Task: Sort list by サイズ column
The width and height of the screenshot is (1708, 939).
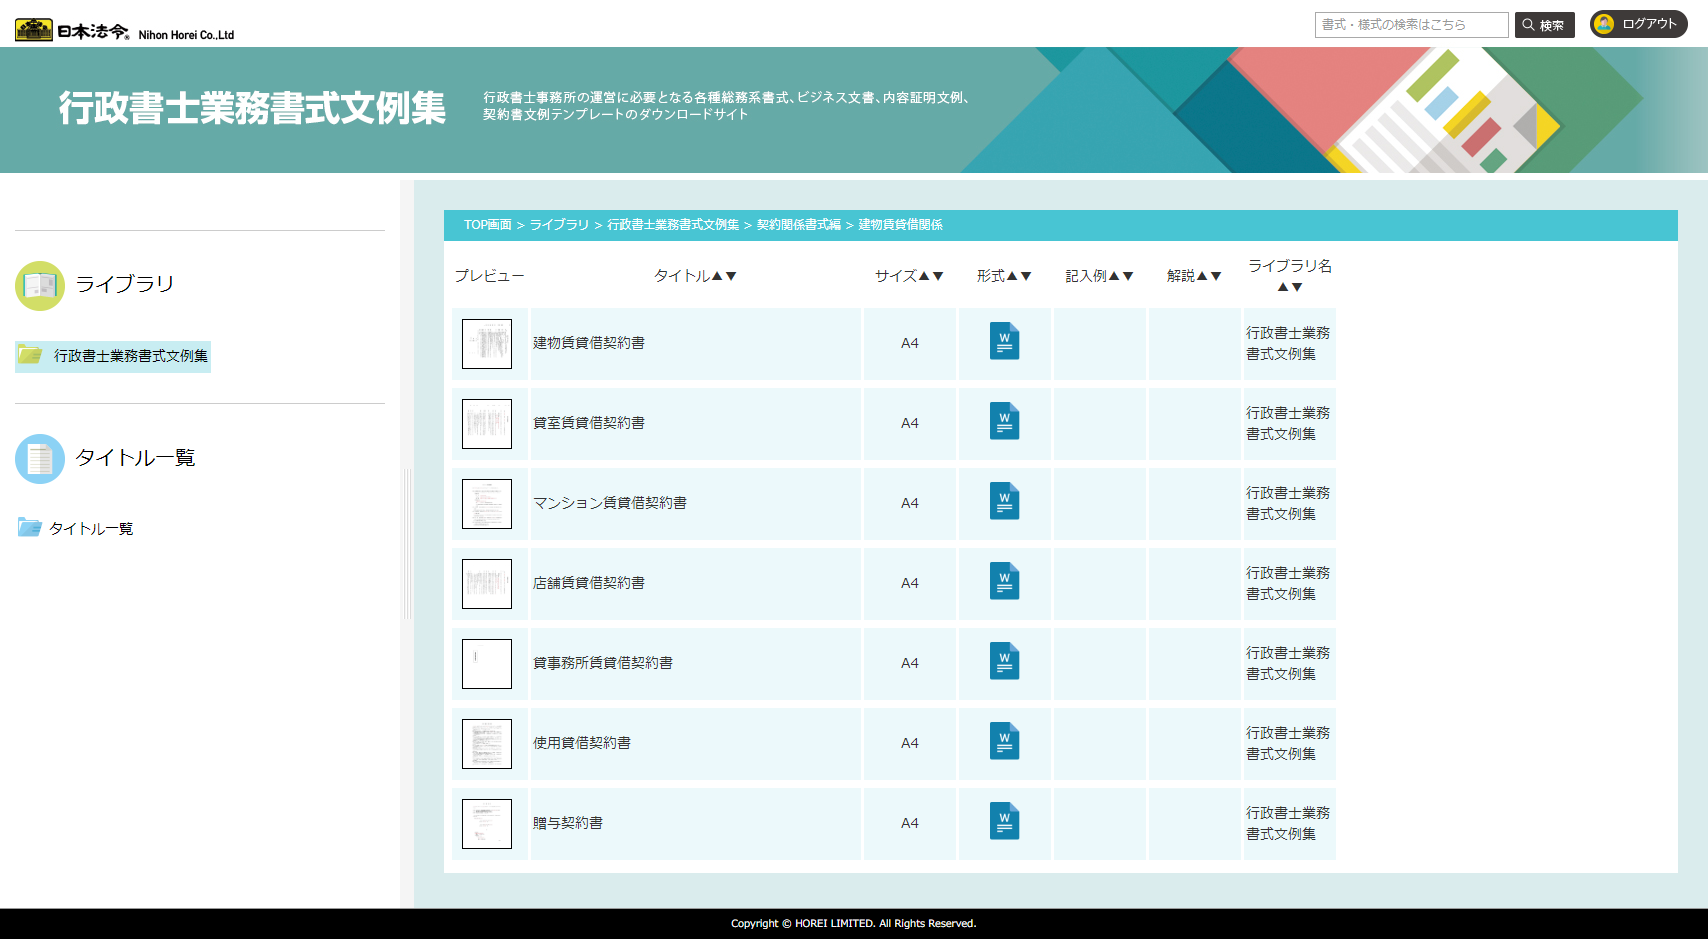Action: [x=908, y=276]
